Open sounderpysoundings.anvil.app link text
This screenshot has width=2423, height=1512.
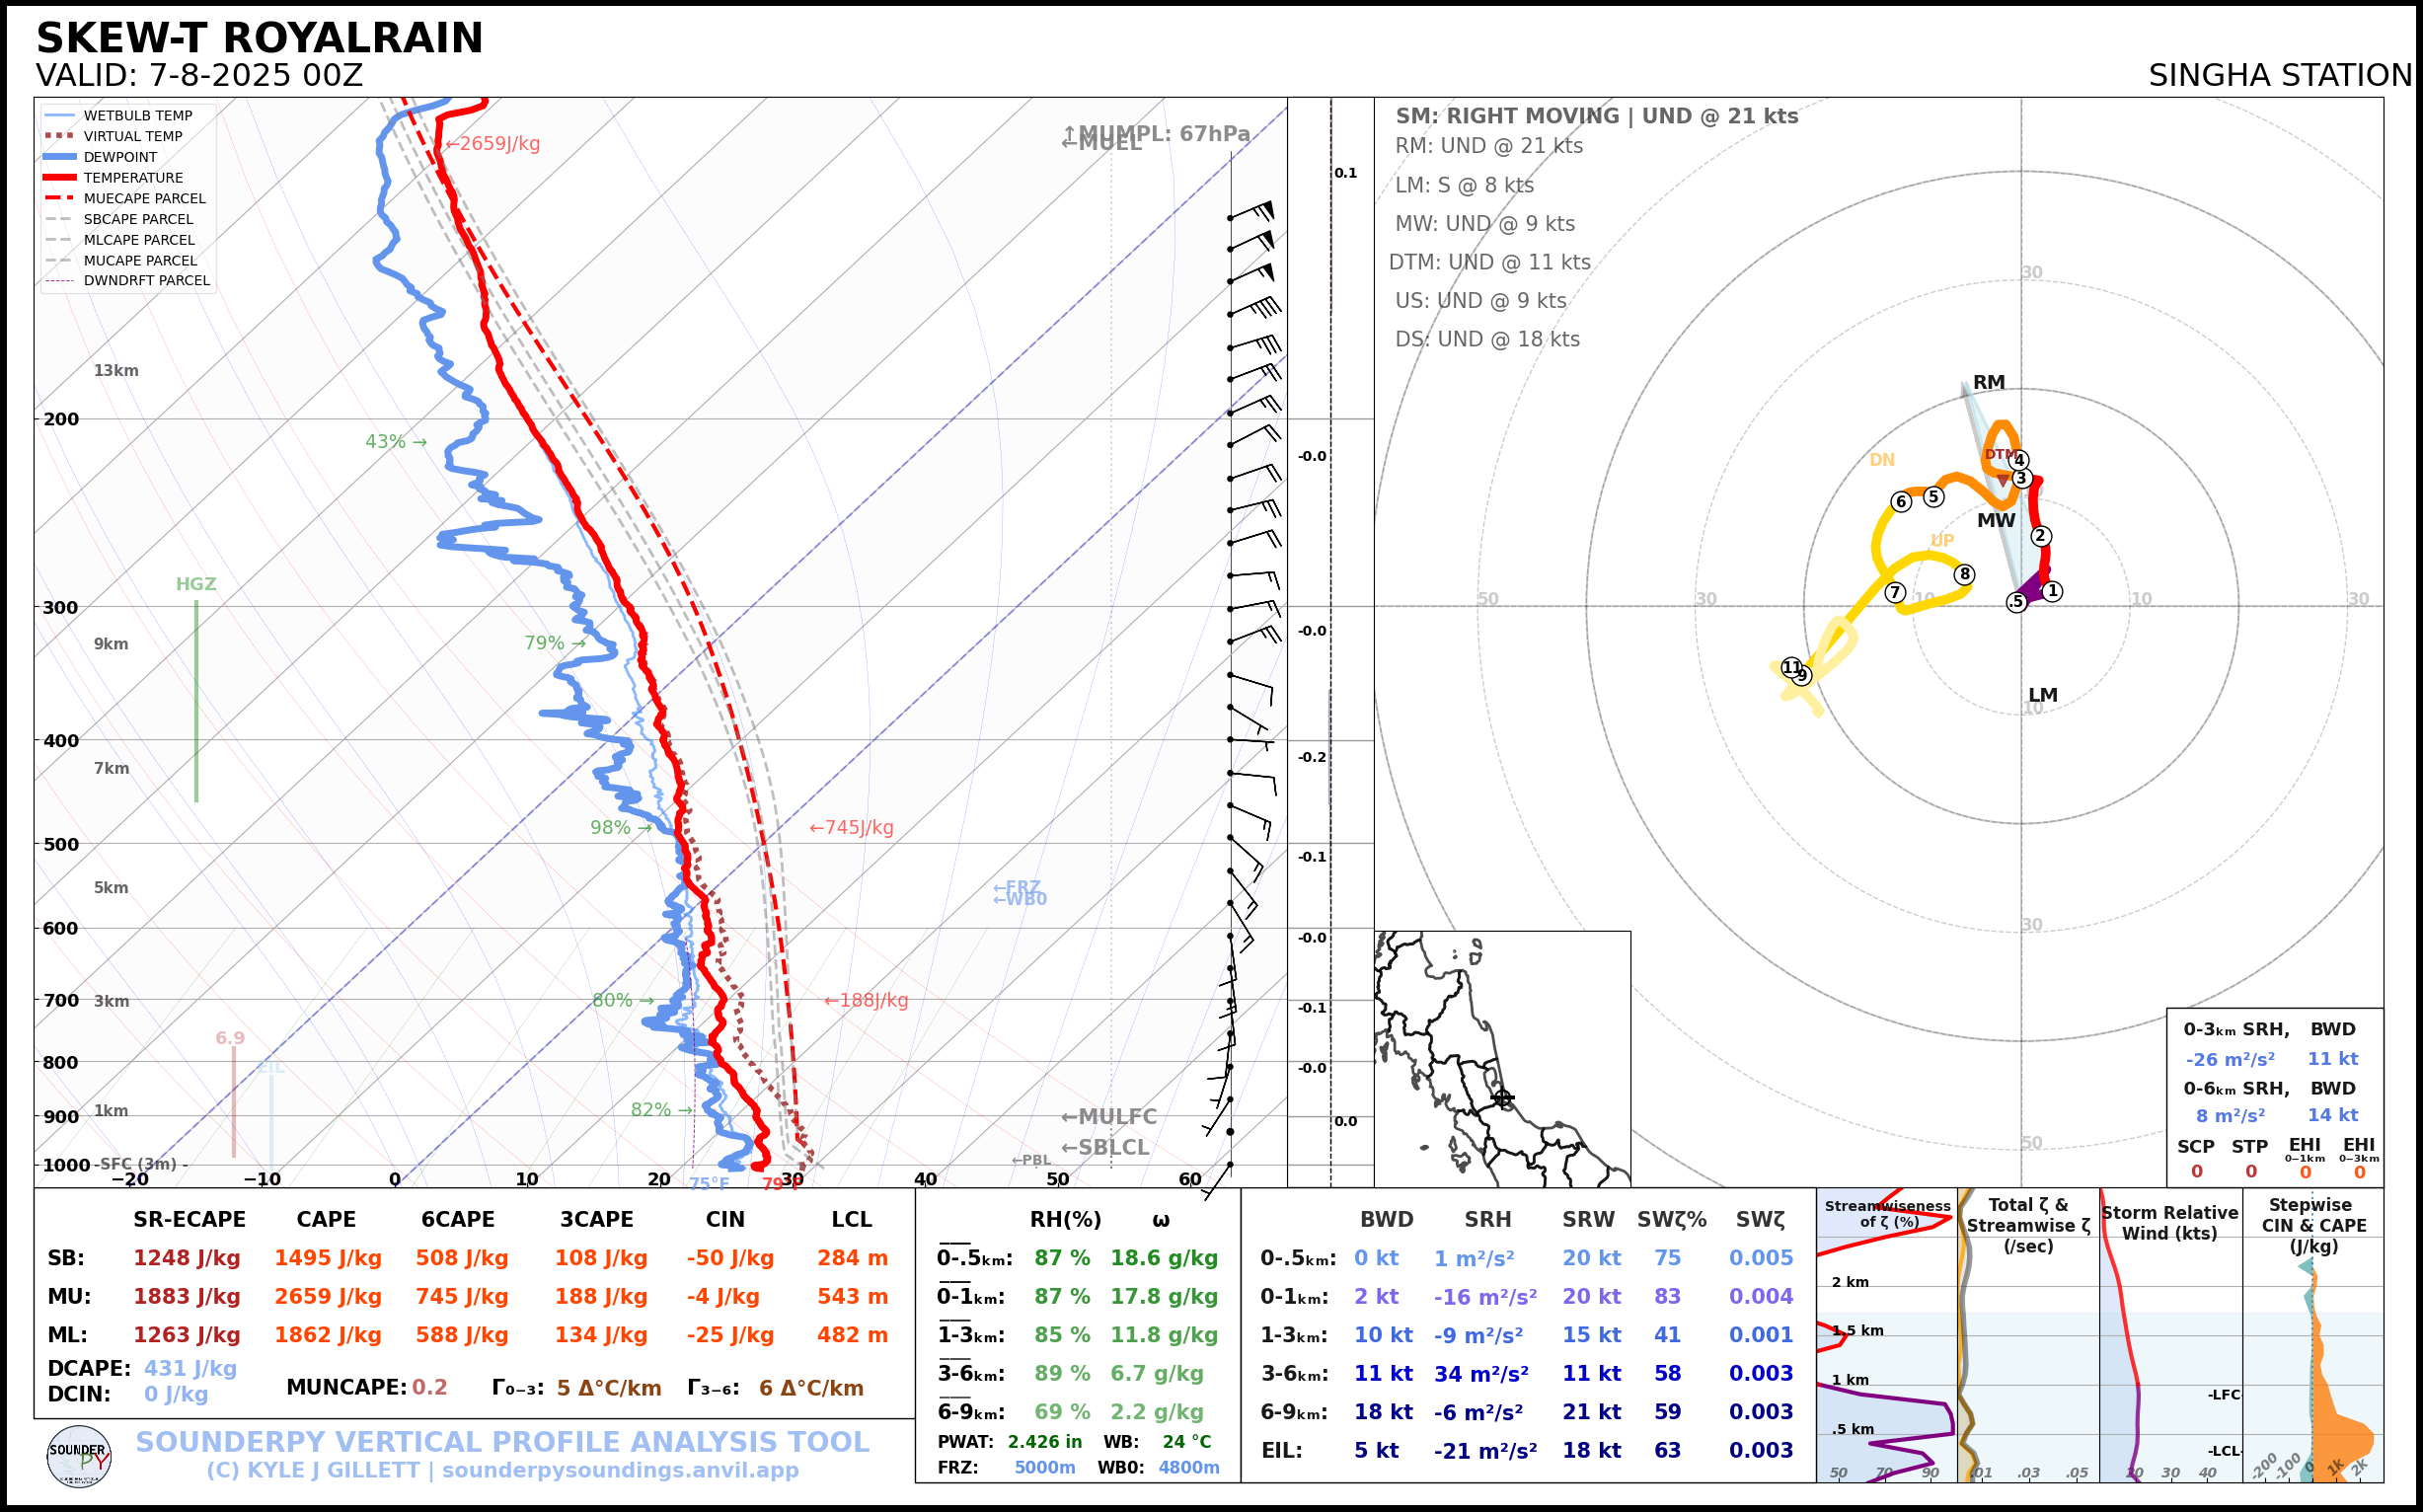coord(620,1471)
